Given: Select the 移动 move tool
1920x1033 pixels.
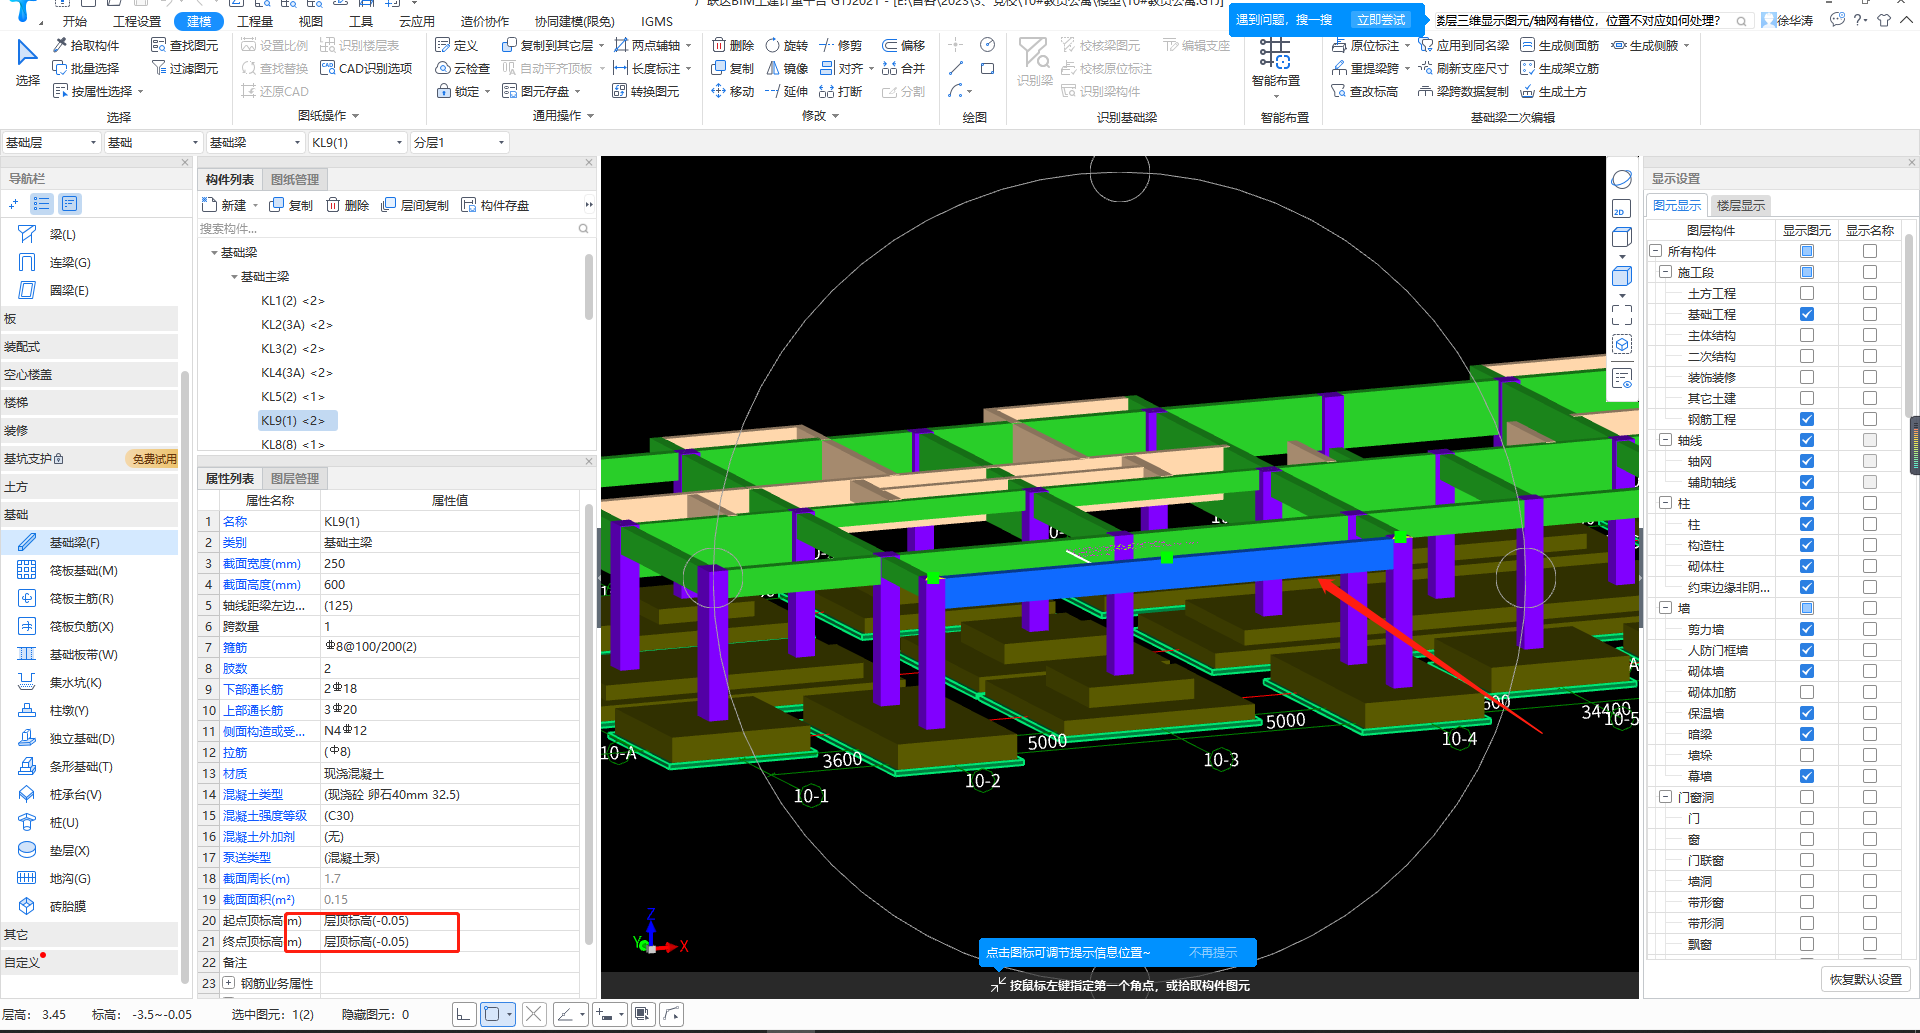Looking at the screenshot, I should [733, 91].
